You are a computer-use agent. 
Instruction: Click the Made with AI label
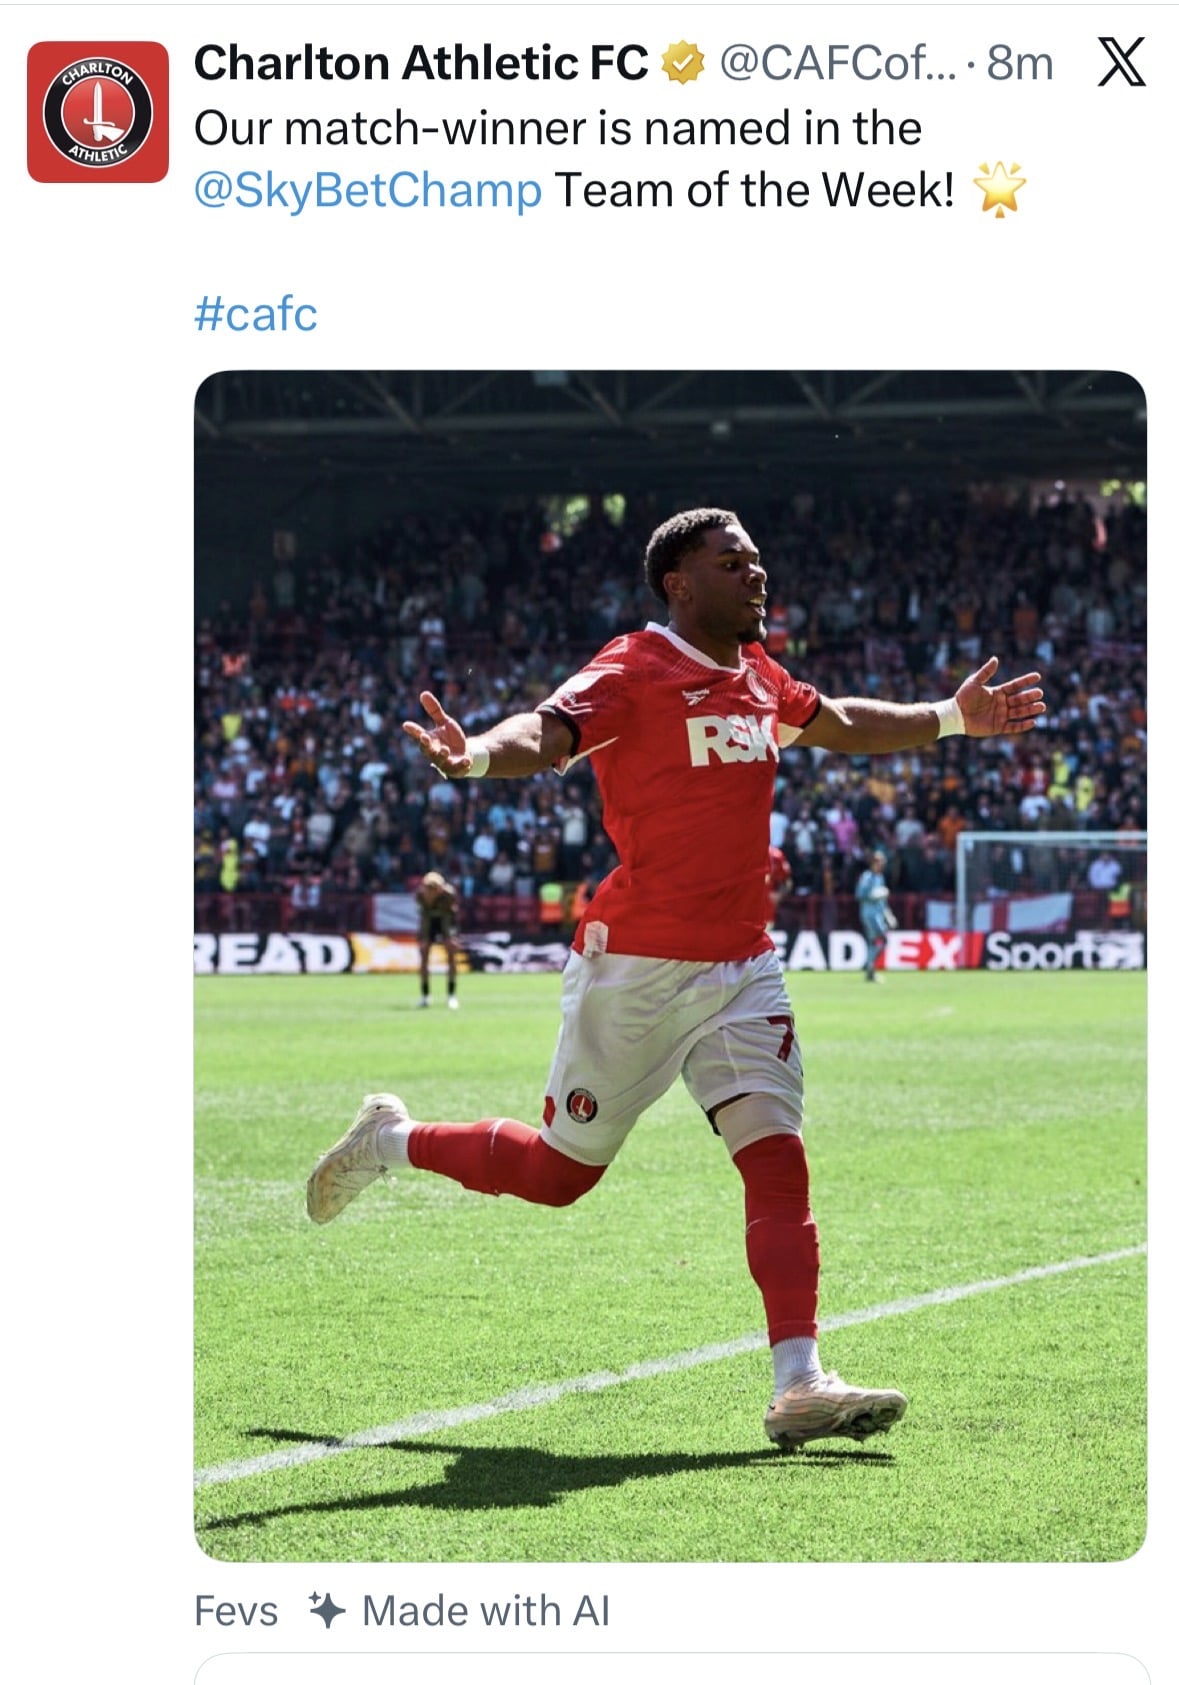point(486,1610)
